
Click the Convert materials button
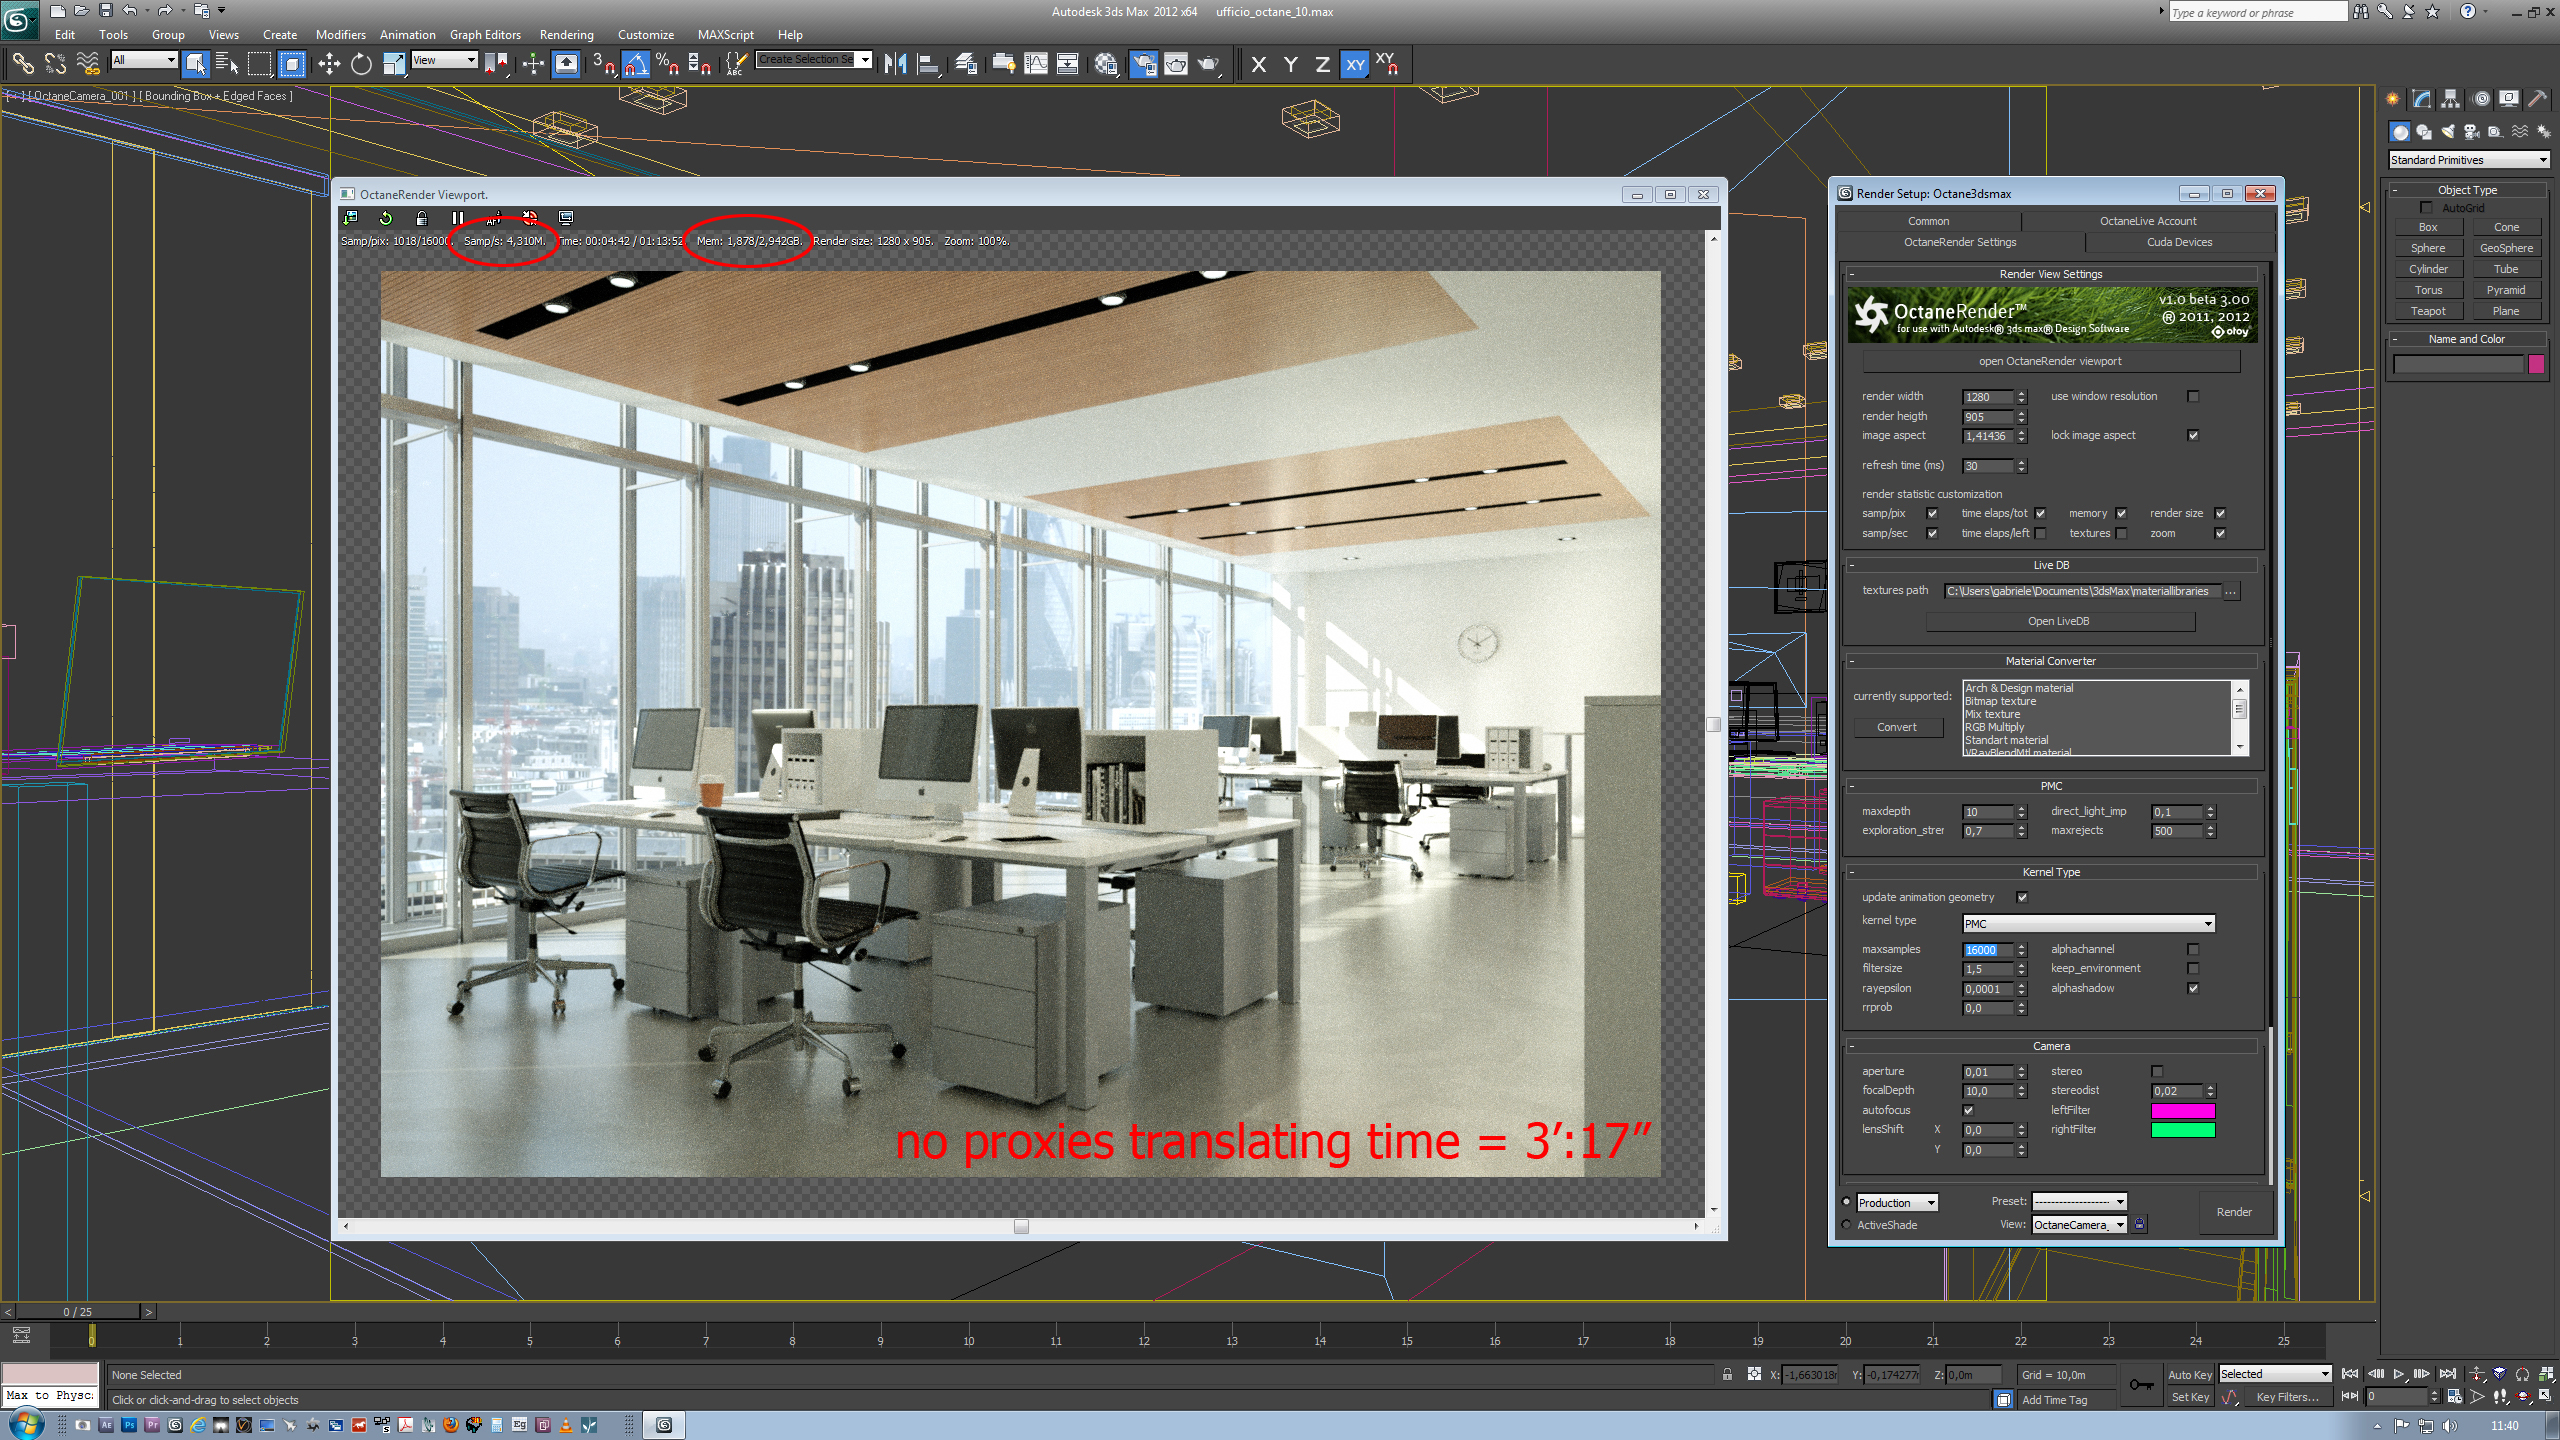(x=1896, y=728)
